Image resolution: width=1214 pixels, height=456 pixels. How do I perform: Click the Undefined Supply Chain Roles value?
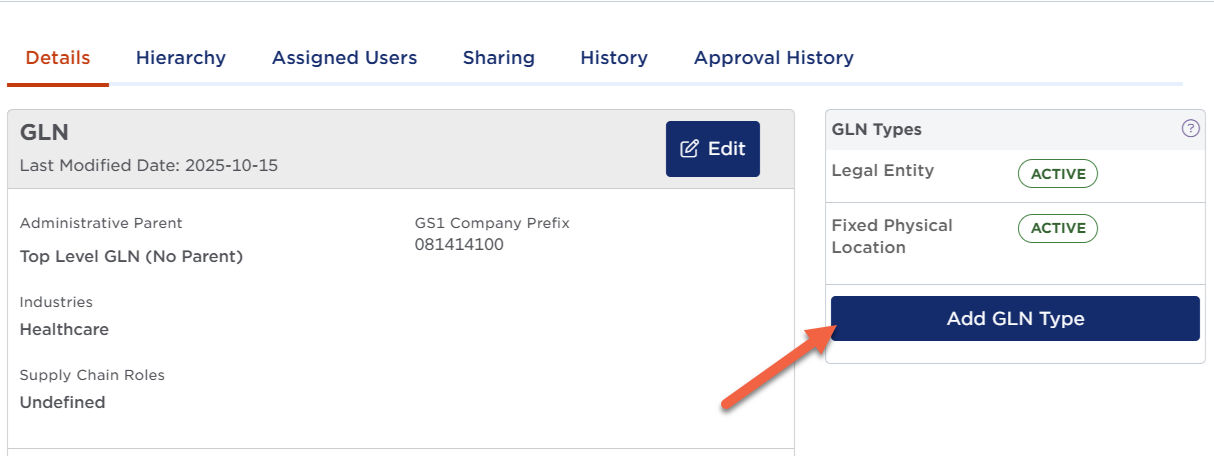click(x=62, y=403)
